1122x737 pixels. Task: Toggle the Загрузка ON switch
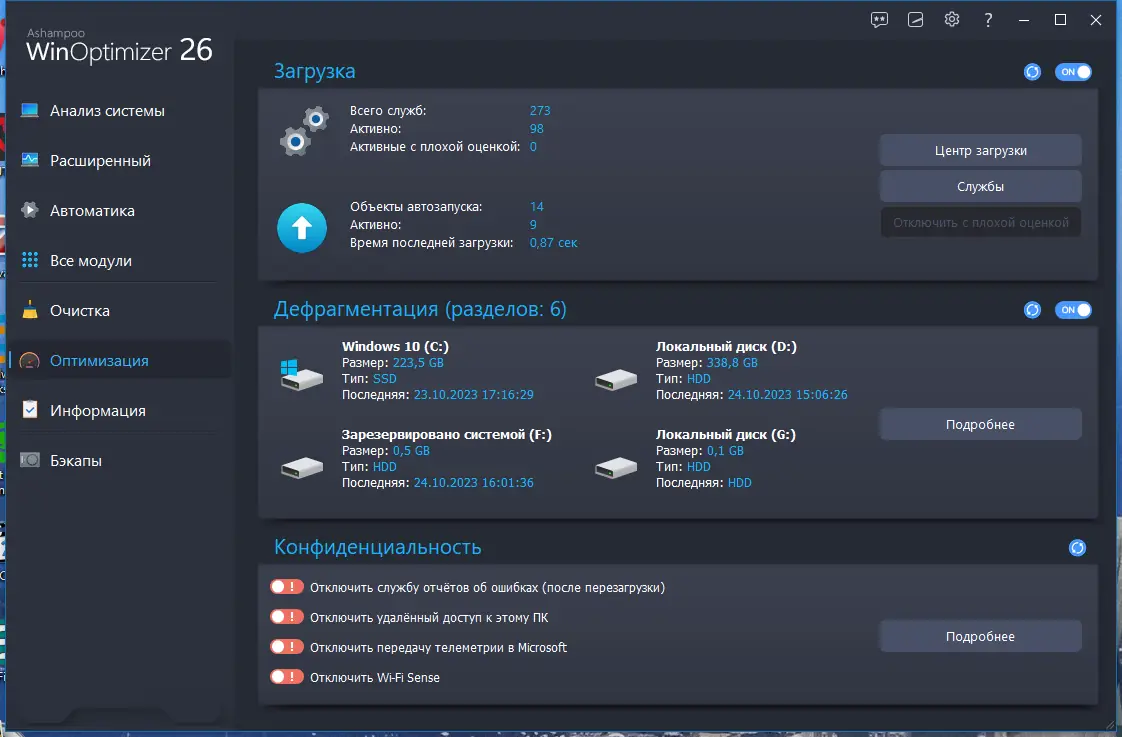[x=1073, y=72]
